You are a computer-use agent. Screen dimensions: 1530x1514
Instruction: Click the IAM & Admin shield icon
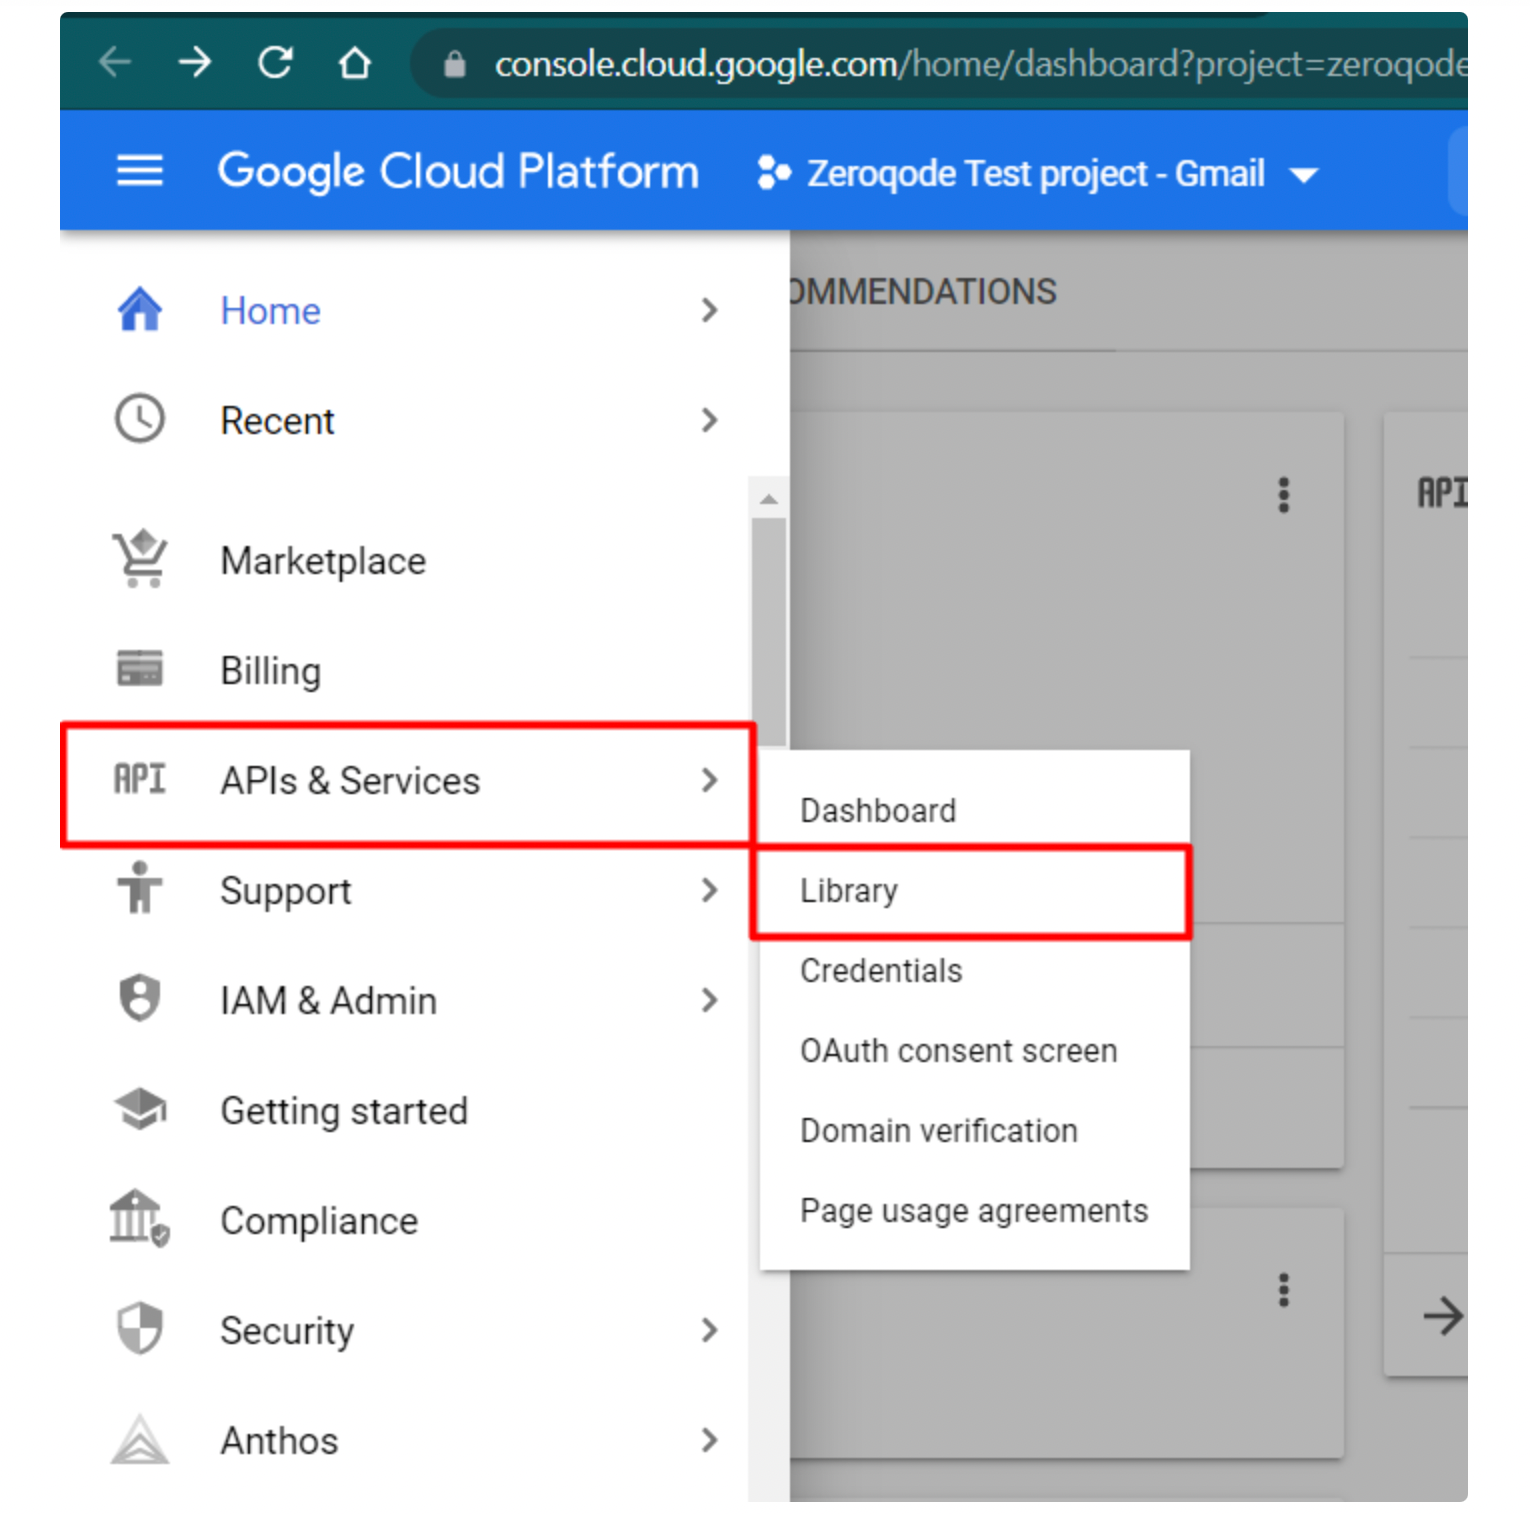(140, 998)
